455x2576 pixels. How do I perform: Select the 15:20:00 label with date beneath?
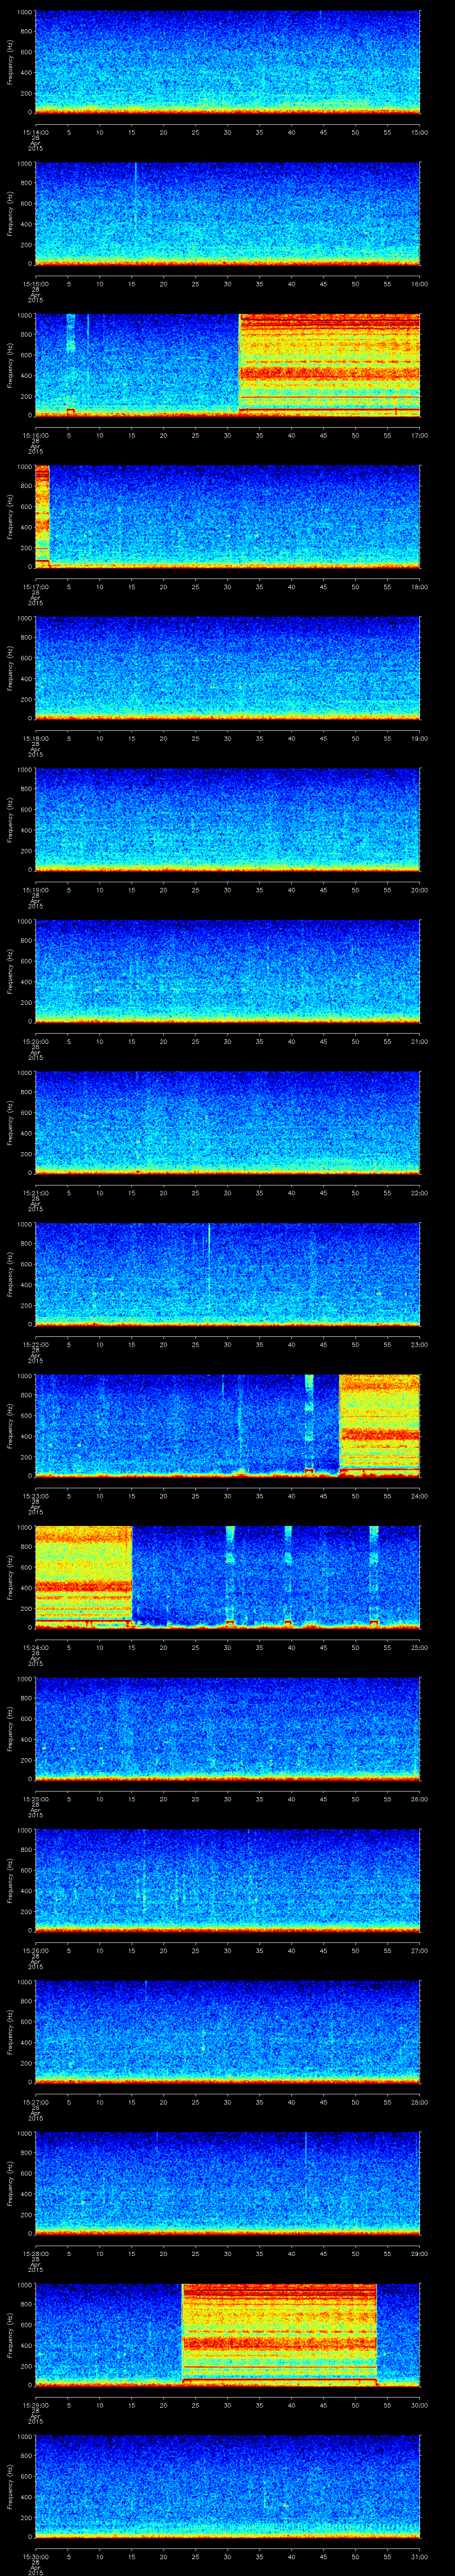[x=35, y=1048]
